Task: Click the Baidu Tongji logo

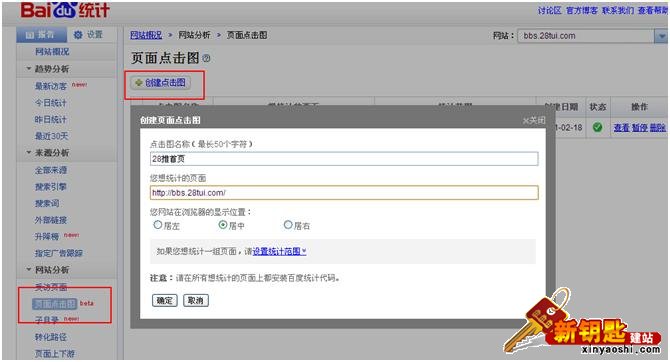Action: pos(65,10)
